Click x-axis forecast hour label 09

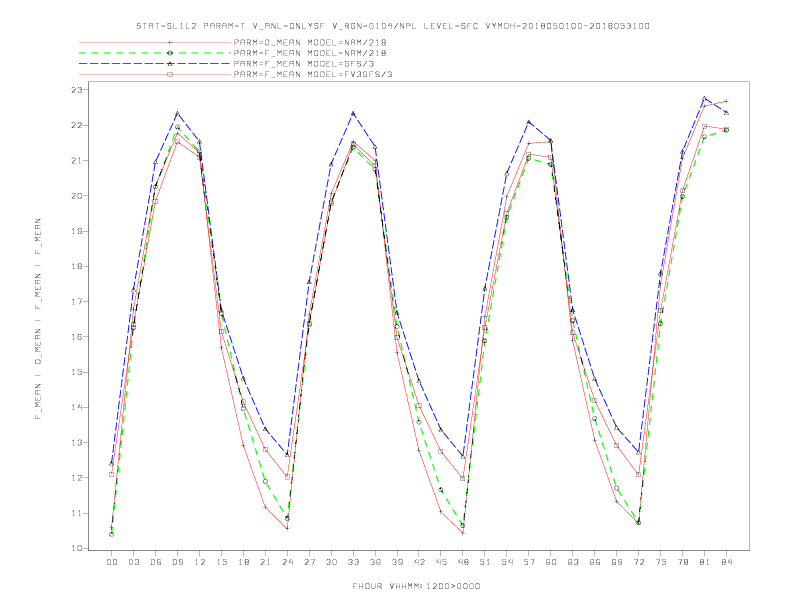pyautogui.click(x=177, y=562)
